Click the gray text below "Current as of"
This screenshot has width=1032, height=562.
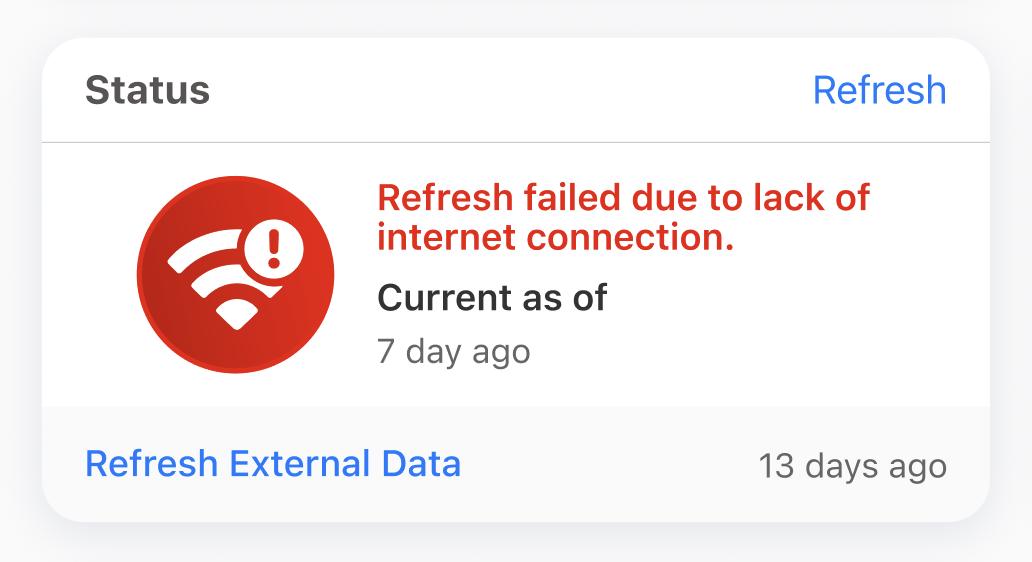pos(453,351)
